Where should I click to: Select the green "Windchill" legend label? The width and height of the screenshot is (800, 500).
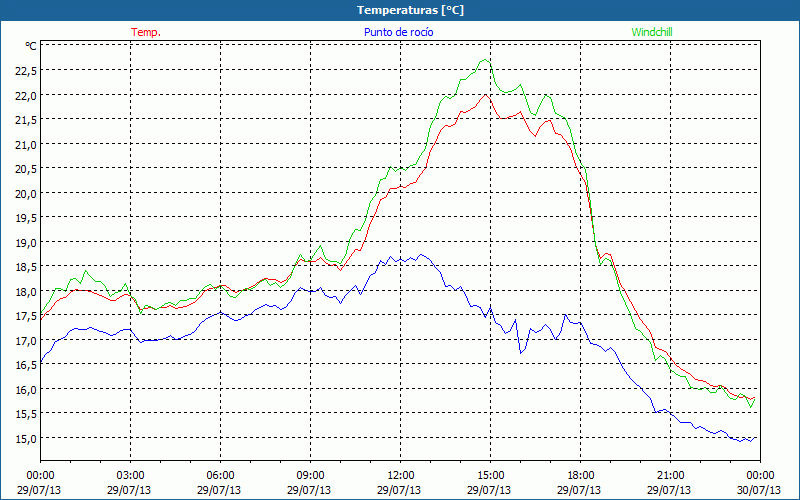tap(652, 32)
